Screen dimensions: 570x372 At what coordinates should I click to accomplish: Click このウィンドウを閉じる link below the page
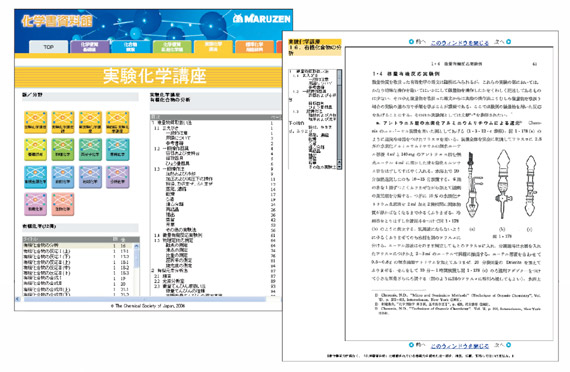(459, 346)
